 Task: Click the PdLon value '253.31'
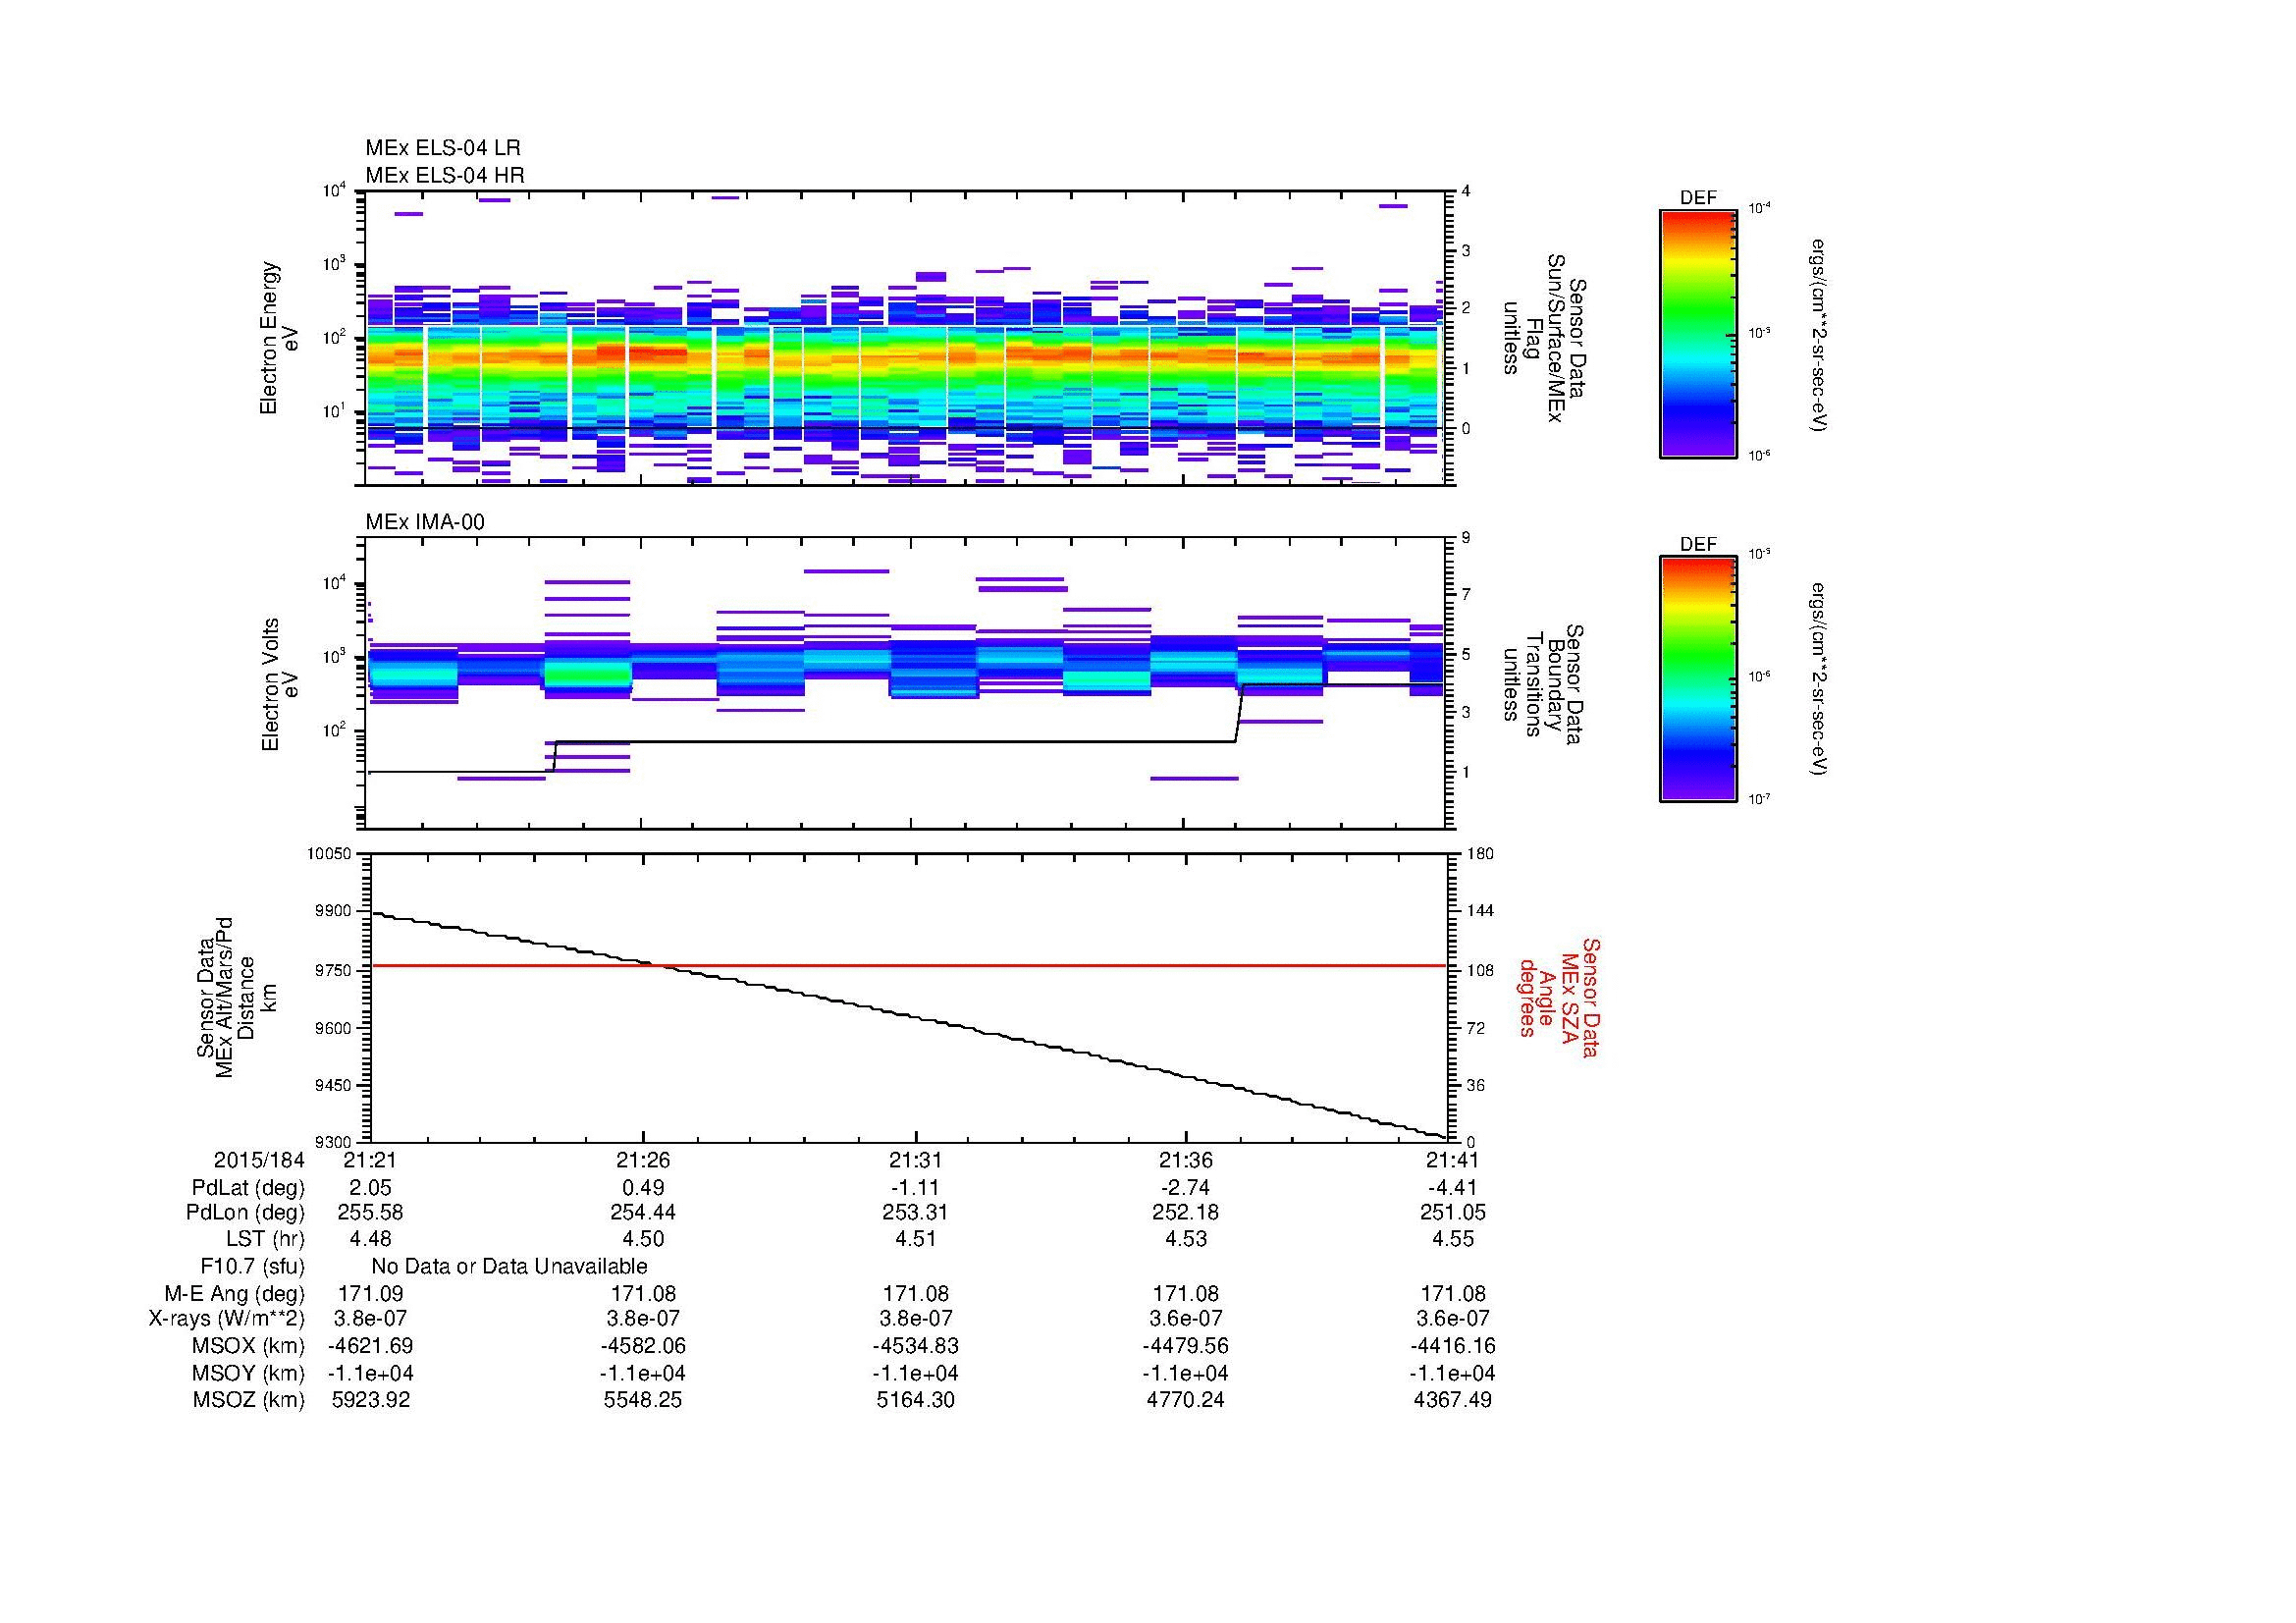915,1213
